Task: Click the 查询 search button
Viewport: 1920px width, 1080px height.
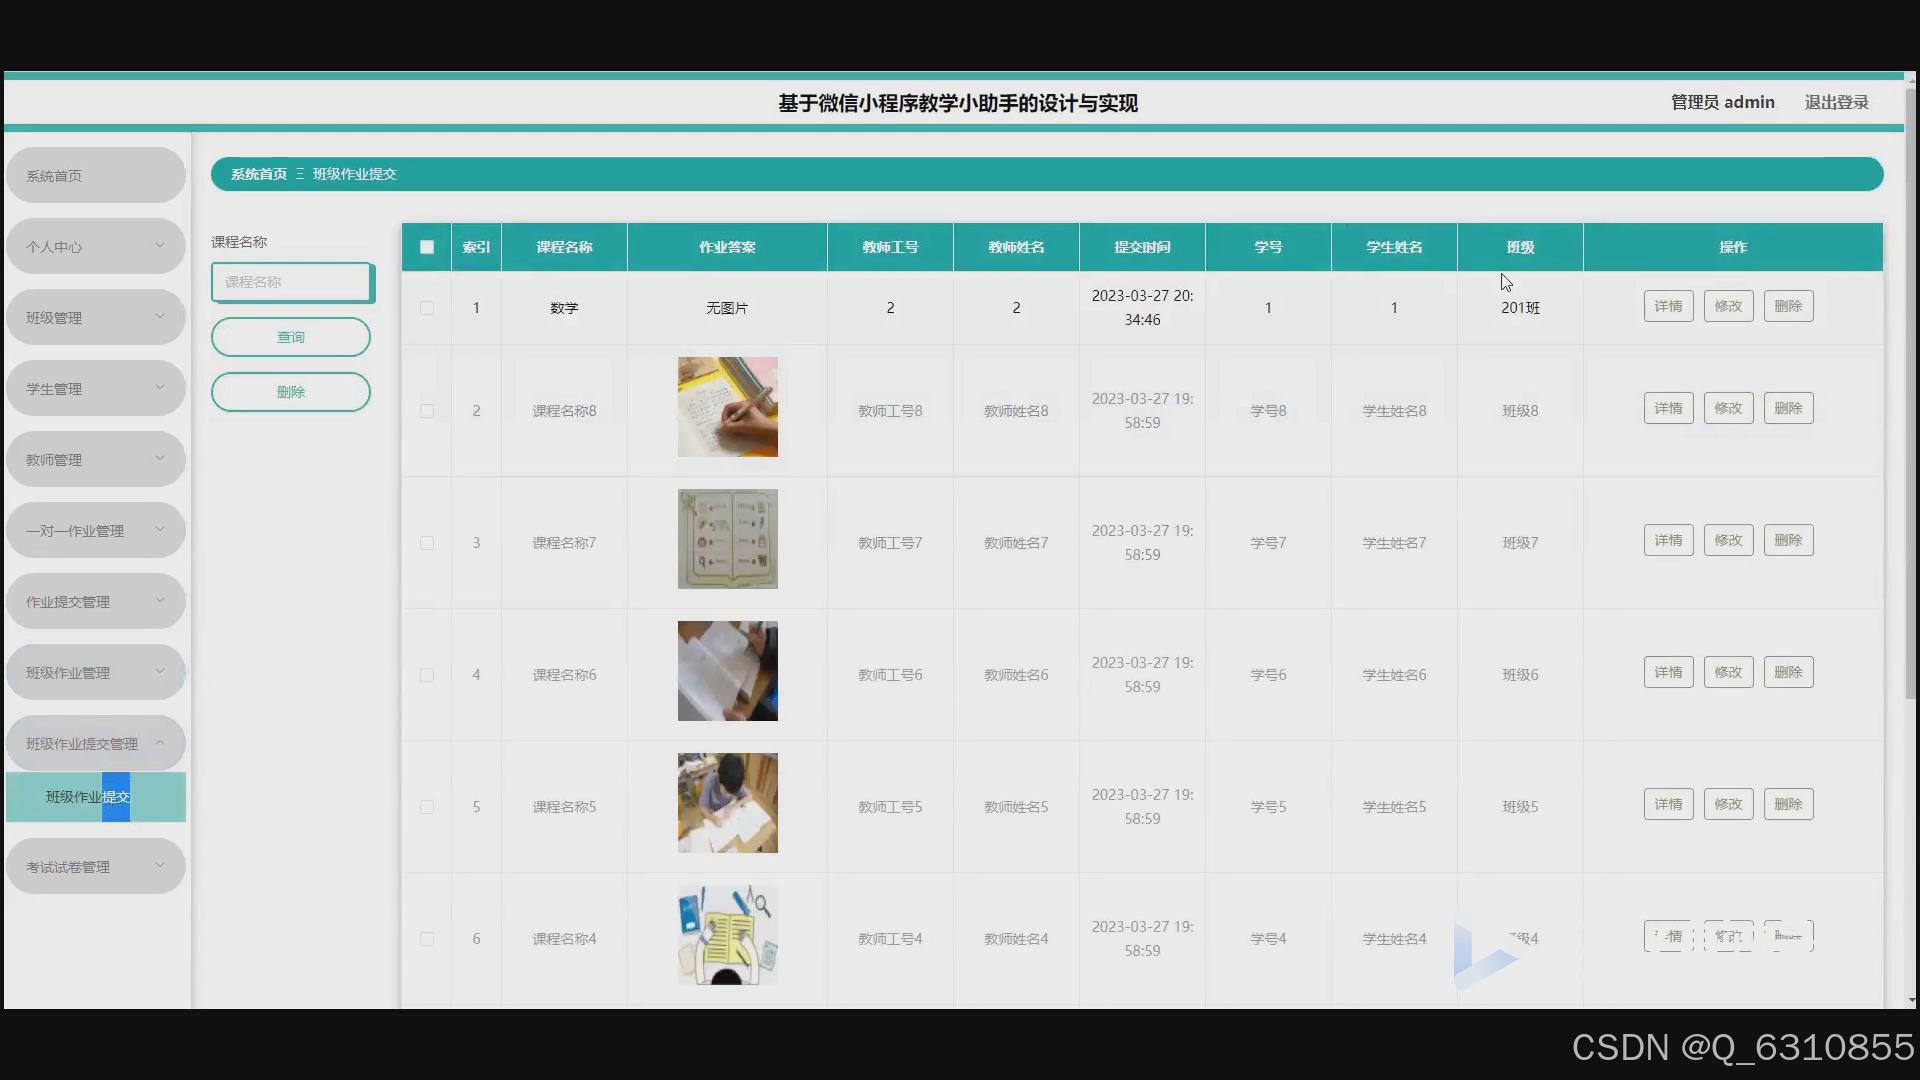Action: click(x=290, y=337)
